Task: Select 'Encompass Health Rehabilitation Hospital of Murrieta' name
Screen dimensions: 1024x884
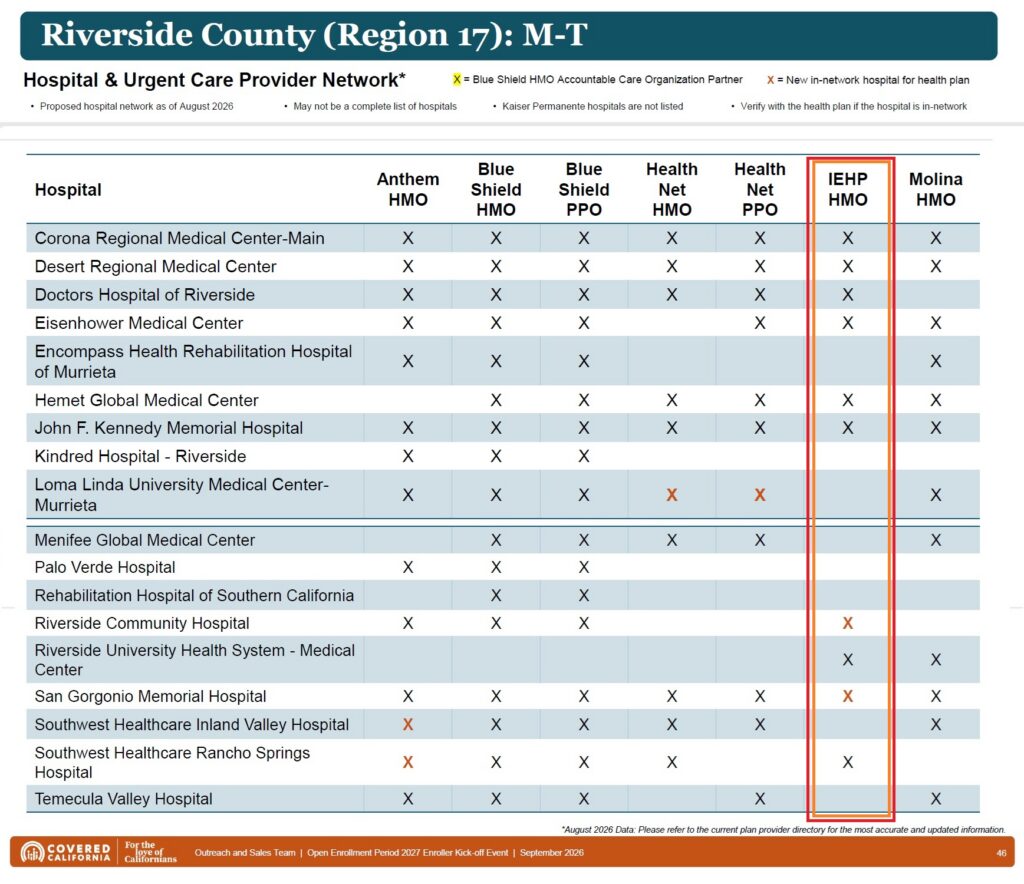Action: coord(193,361)
